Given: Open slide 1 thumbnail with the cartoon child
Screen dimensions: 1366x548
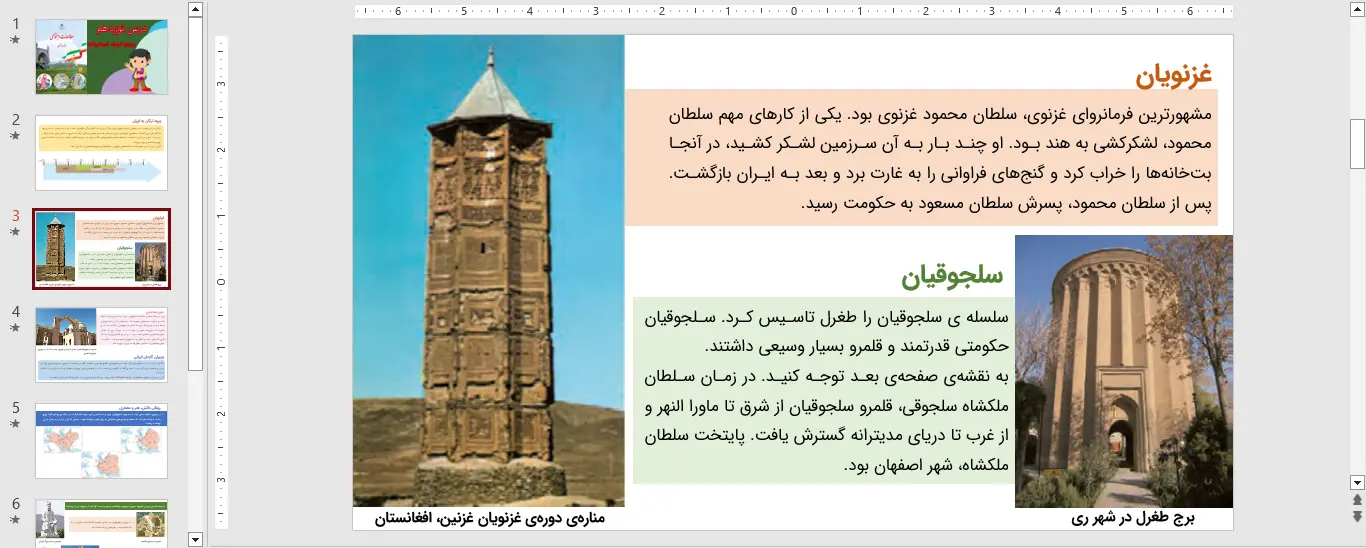Looking at the screenshot, I should pos(101,57).
